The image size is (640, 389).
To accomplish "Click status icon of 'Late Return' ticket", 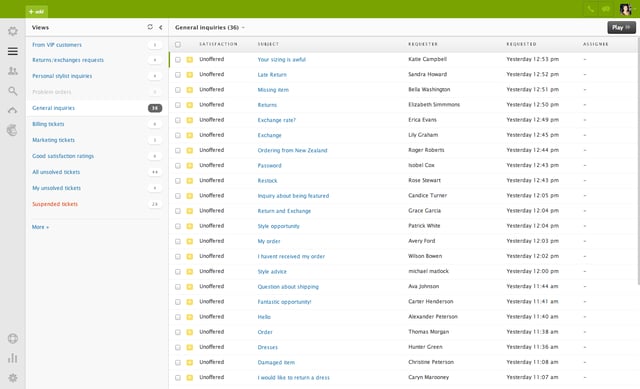I will point(190,75).
